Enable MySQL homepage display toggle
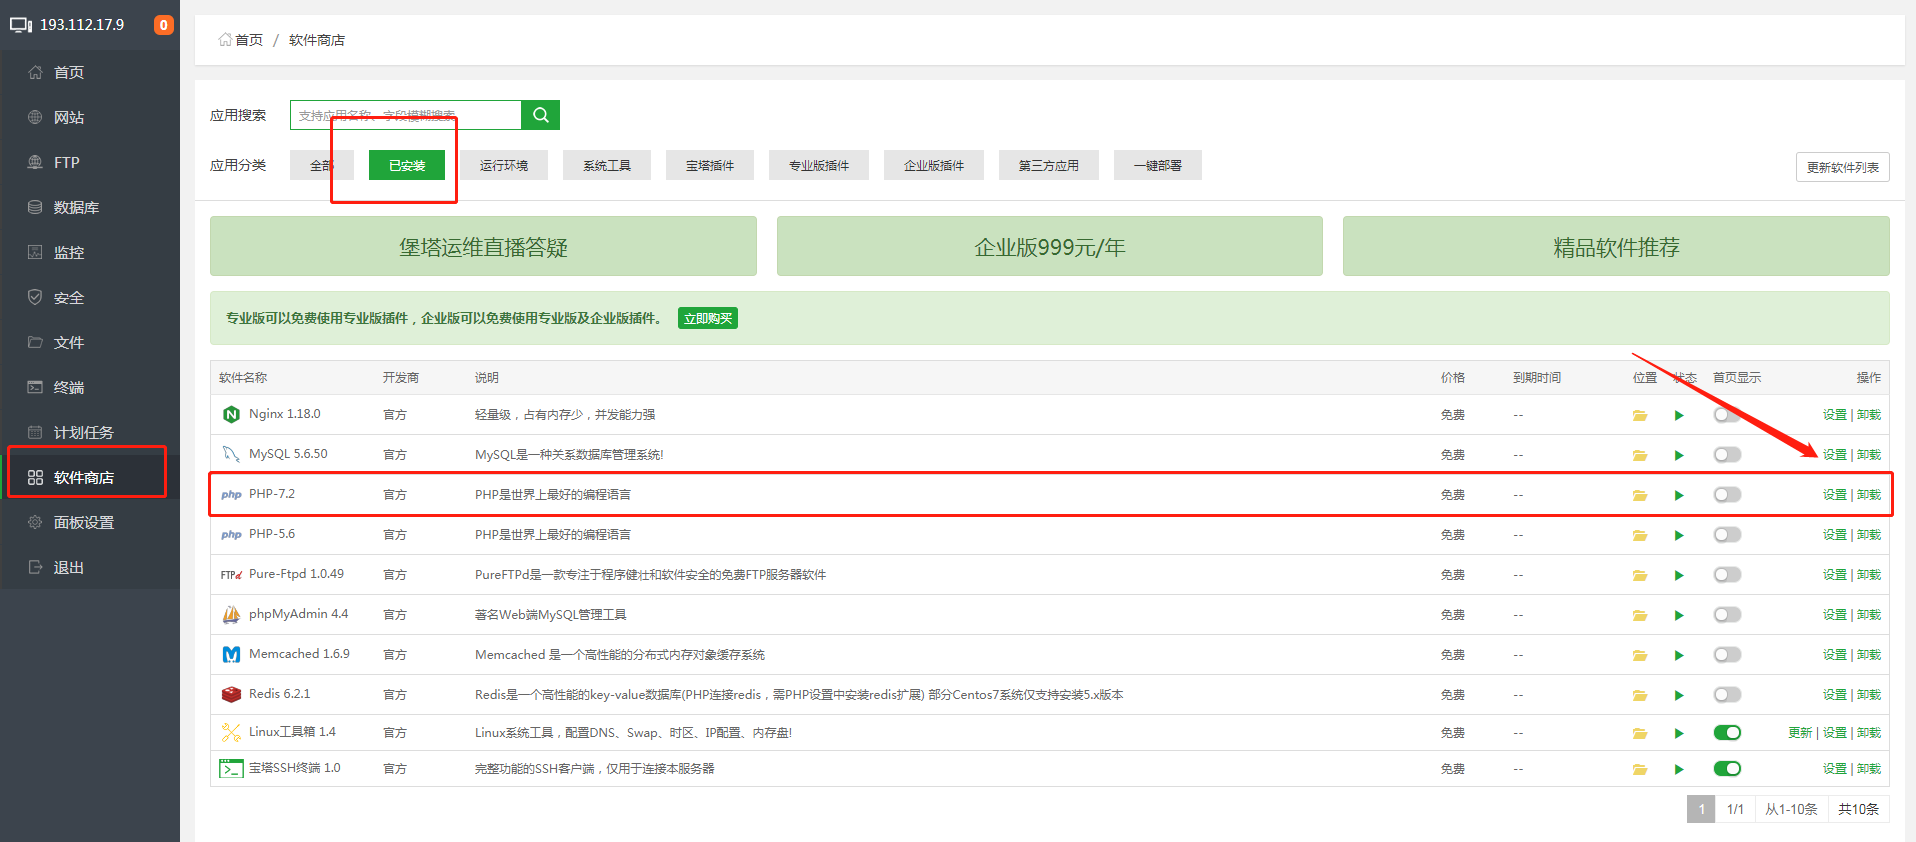The height and width of the screenshot is (842, 1916). click(x=1727, y=455)
